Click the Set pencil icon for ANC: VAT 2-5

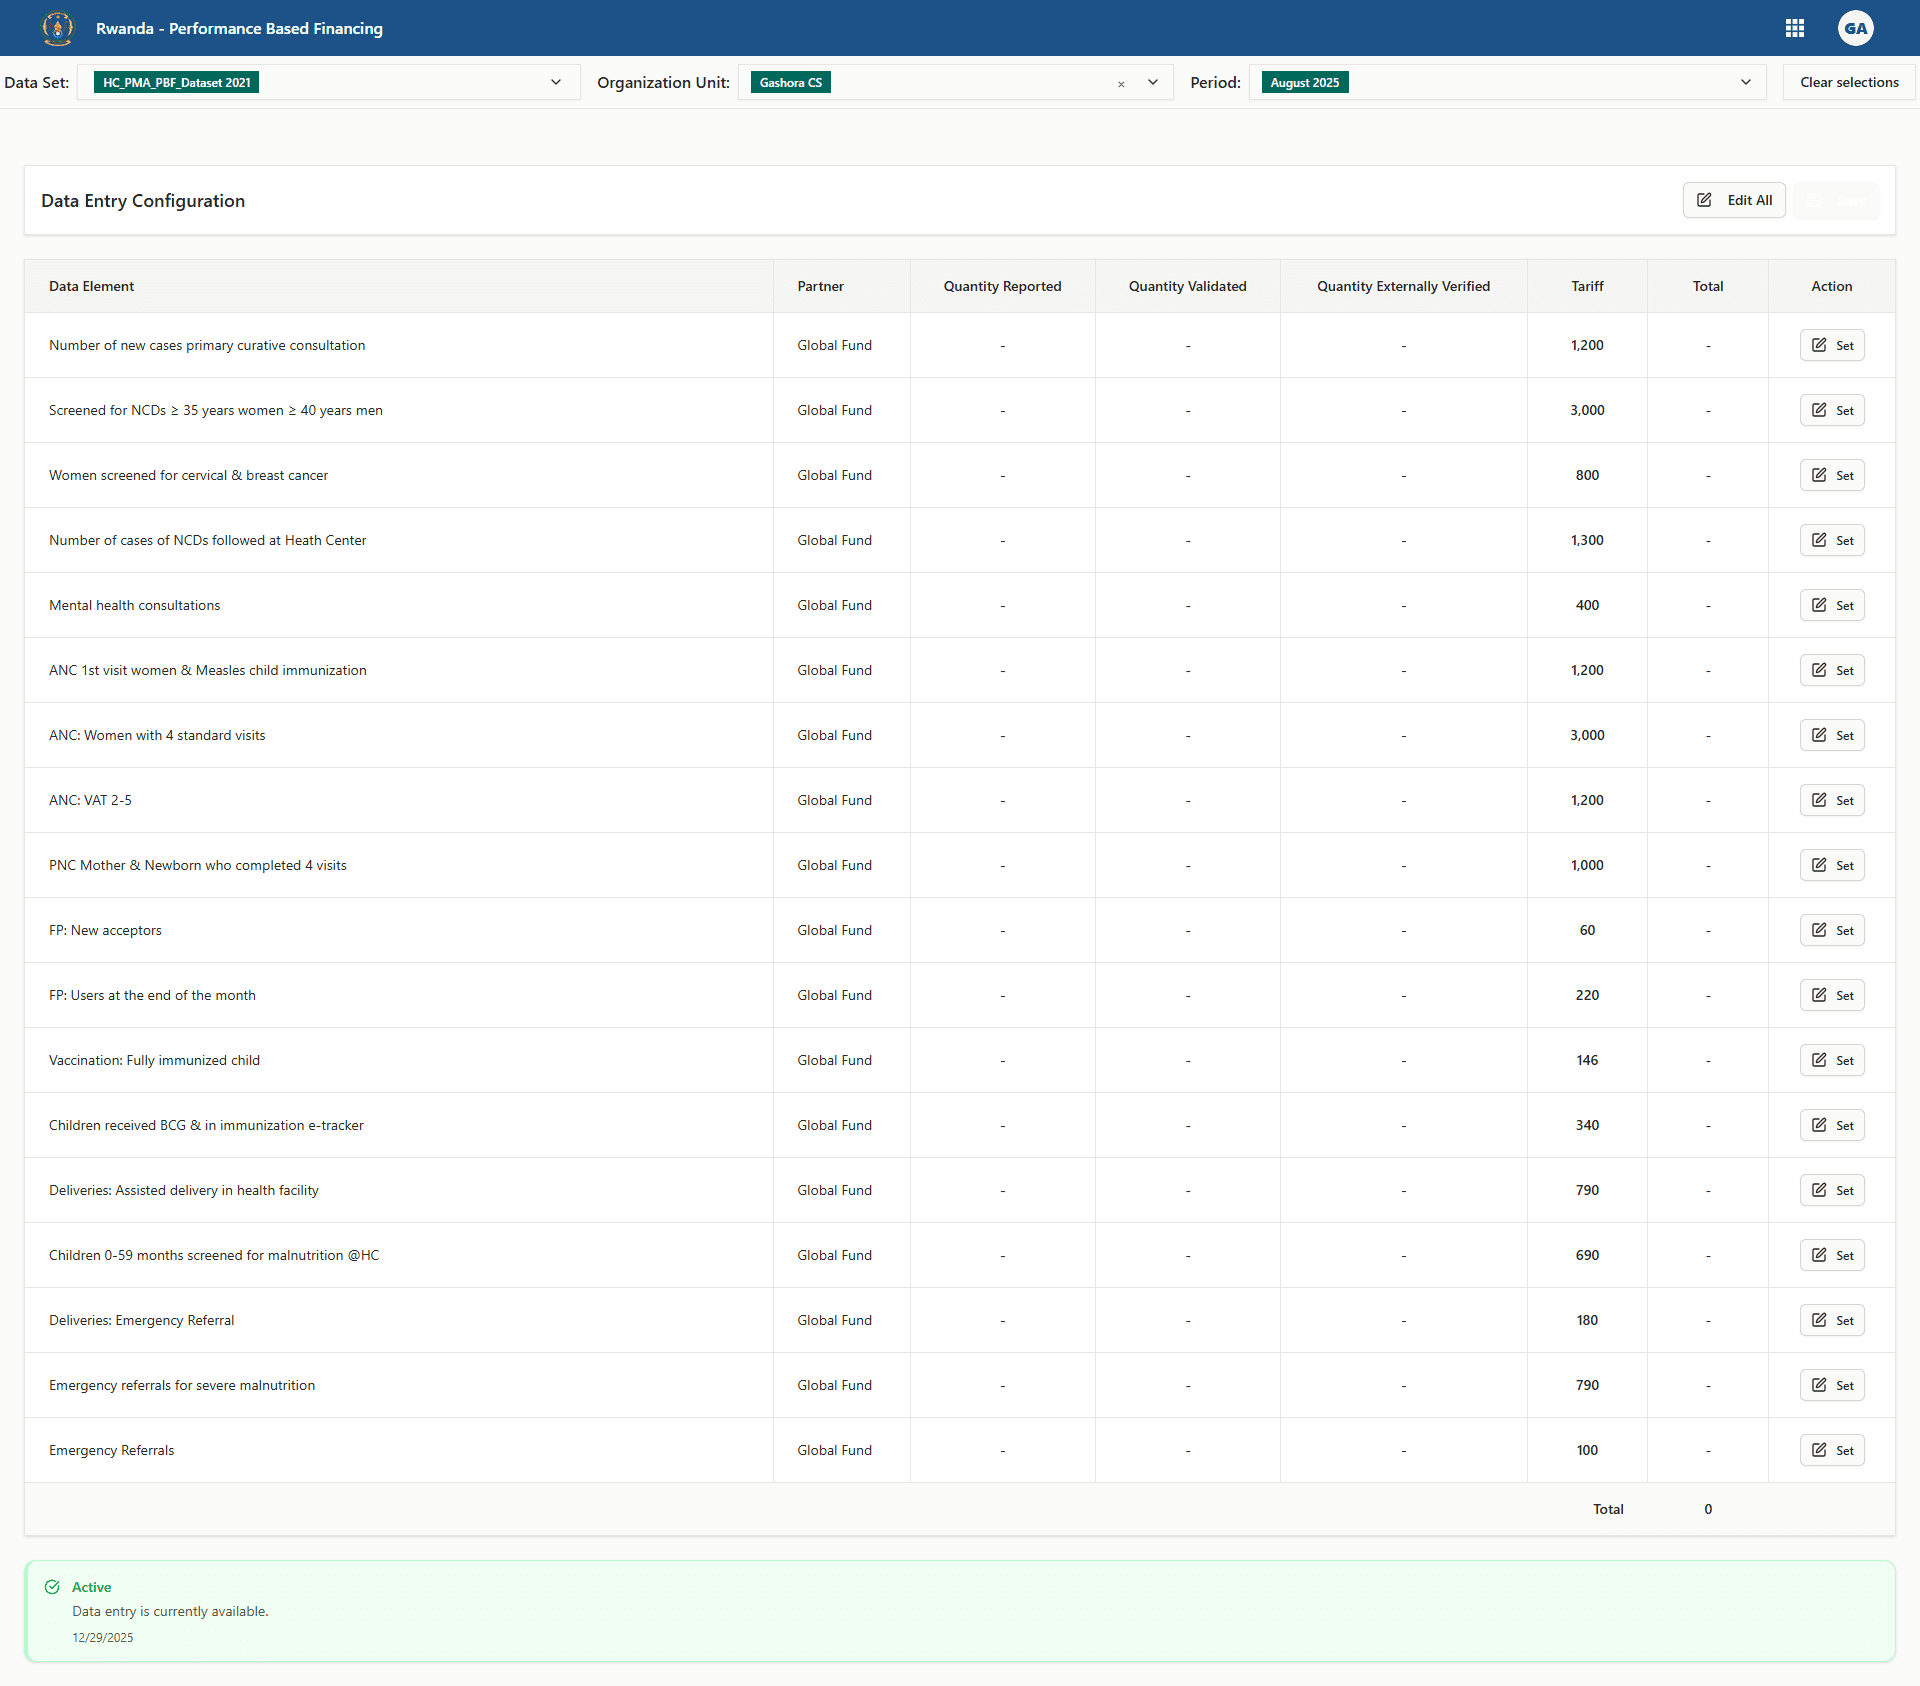[1819, 799]
